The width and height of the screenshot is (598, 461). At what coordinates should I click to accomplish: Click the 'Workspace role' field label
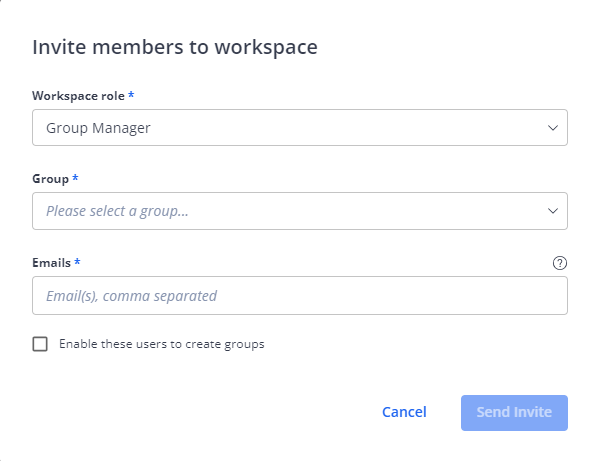[x=78, y=96]
